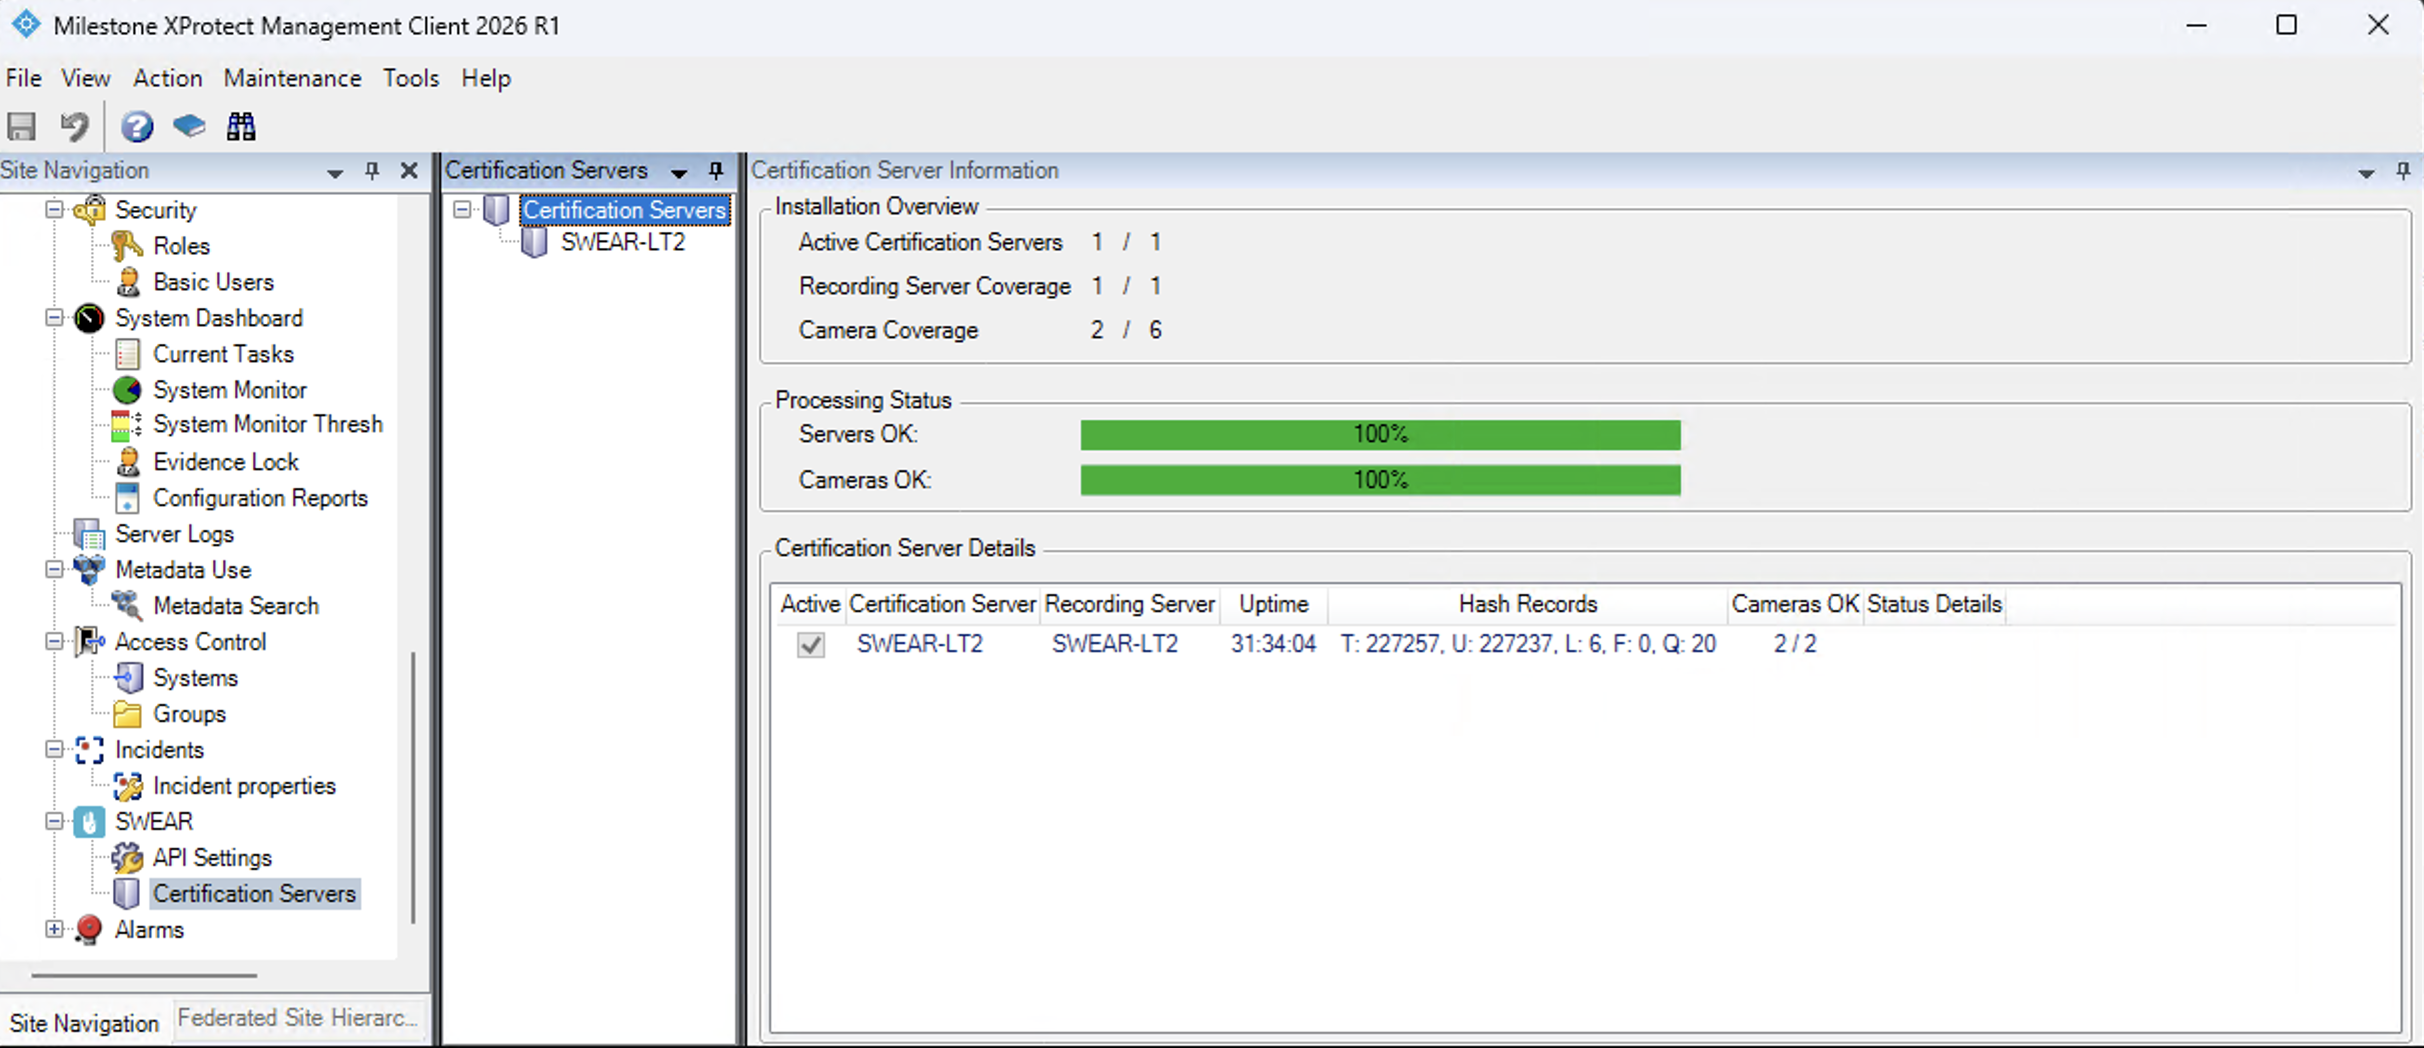The height and width of the screenshot is (1048, 2424).
Task: Click the SWEAR node icon
Action: click(x=89, y=822)
